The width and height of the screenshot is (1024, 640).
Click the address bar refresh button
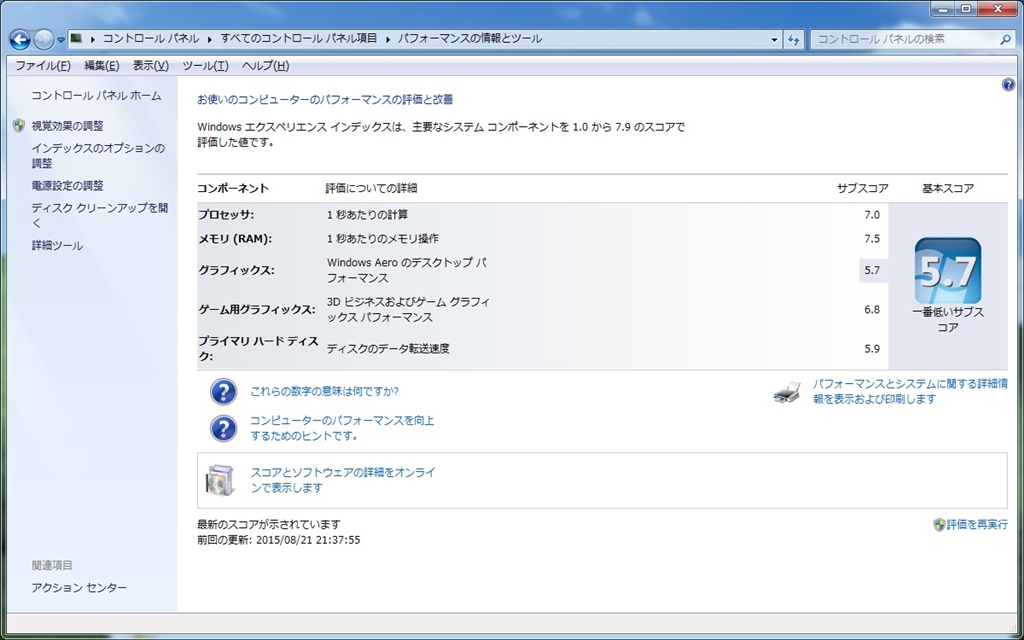793,39
